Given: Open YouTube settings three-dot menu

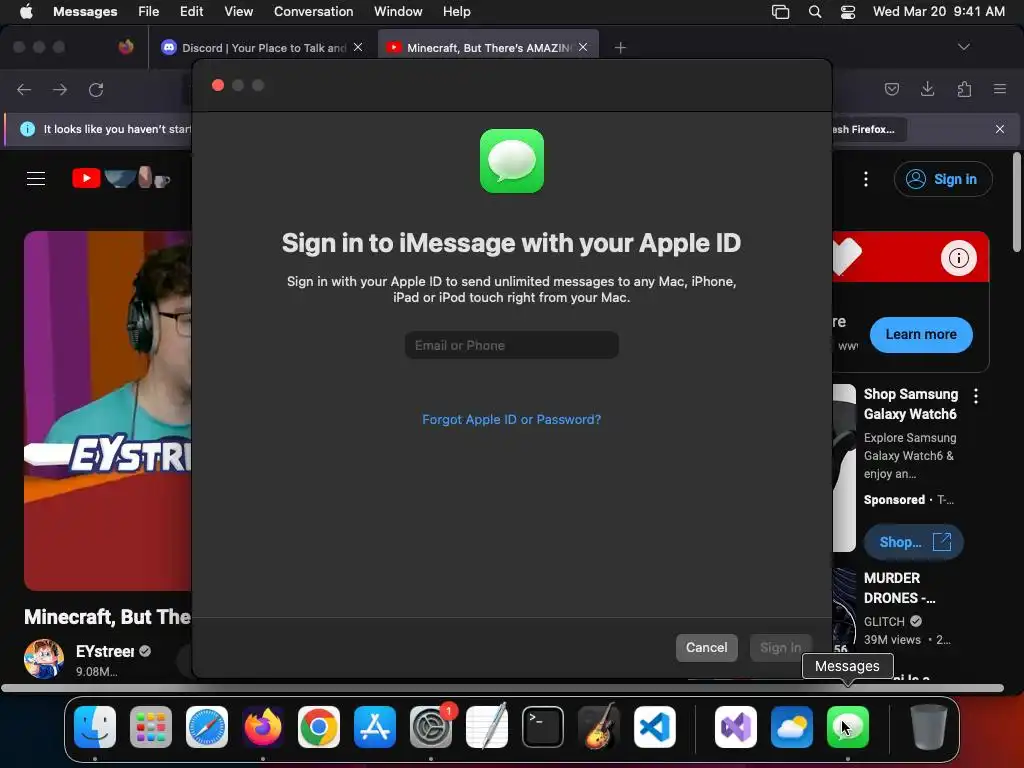Looking at the screenshot, I should click(866, 179).
